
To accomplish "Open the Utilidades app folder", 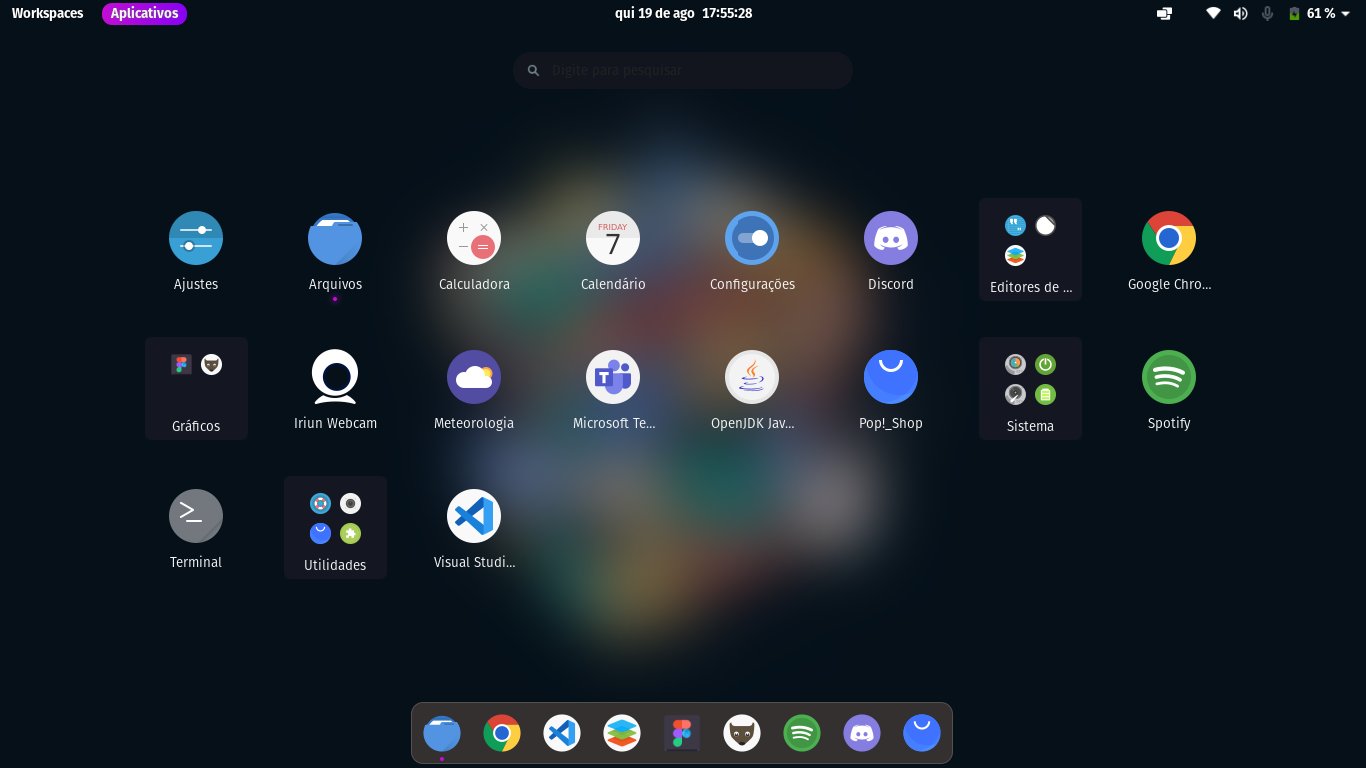I will coord(335,527).
